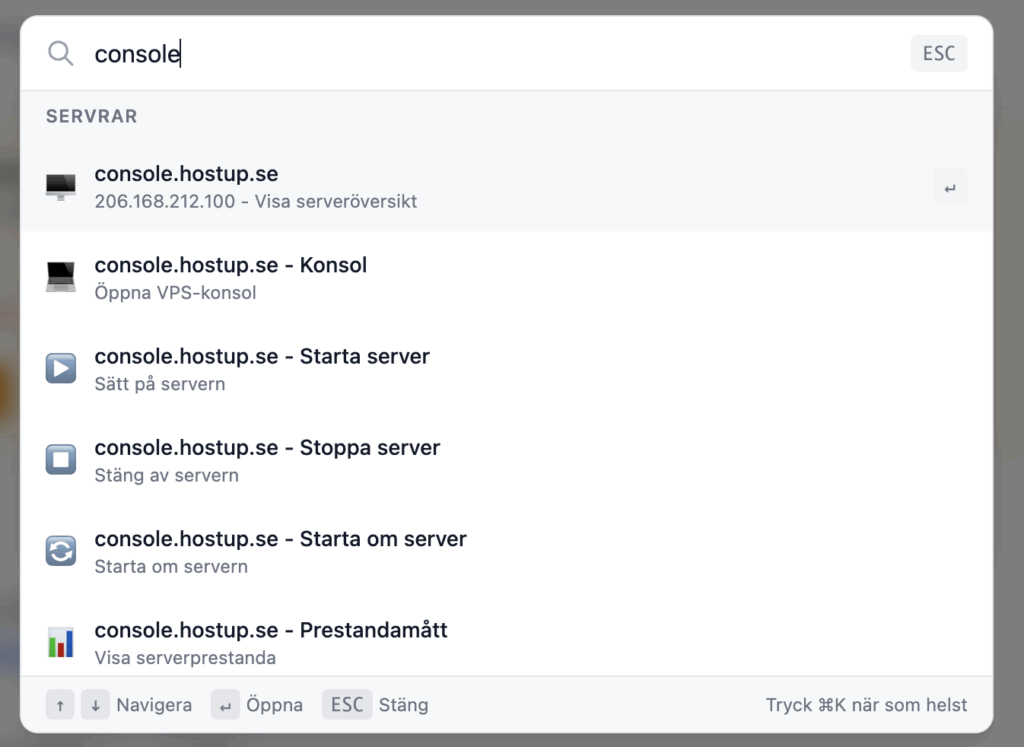
Task: Click the search field containing "console"
Action: pyautogui.click(x=480, y=54)
